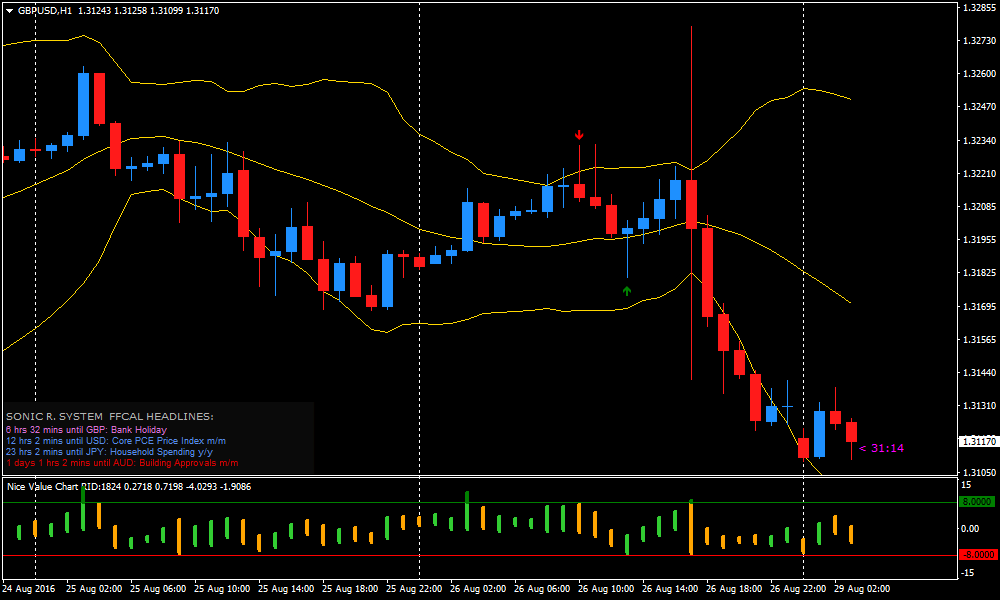The height and width of the screenshot is (600, 1000).
Task: Click the 0.00 level on indicator scale
Action: (970, 528)
